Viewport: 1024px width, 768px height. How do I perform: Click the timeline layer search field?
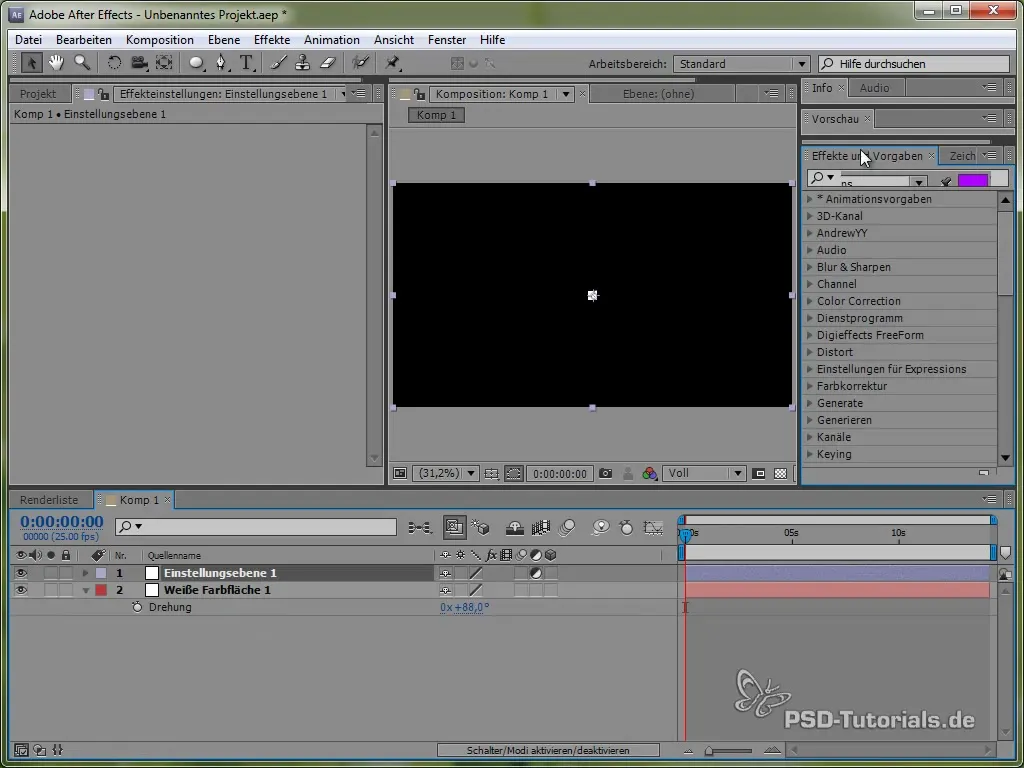pyautogui.click(x=256, y=526)
